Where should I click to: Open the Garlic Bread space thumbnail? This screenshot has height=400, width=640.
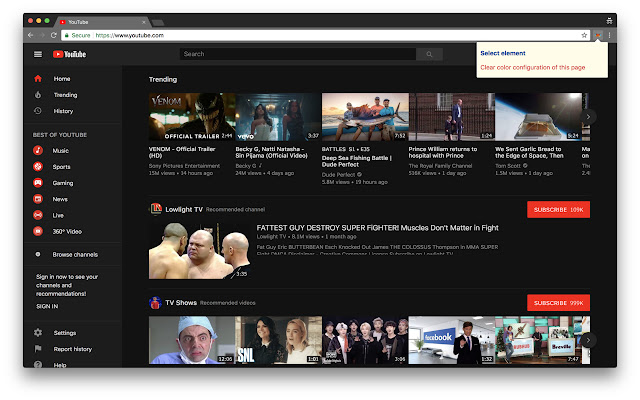click(538, 117)
